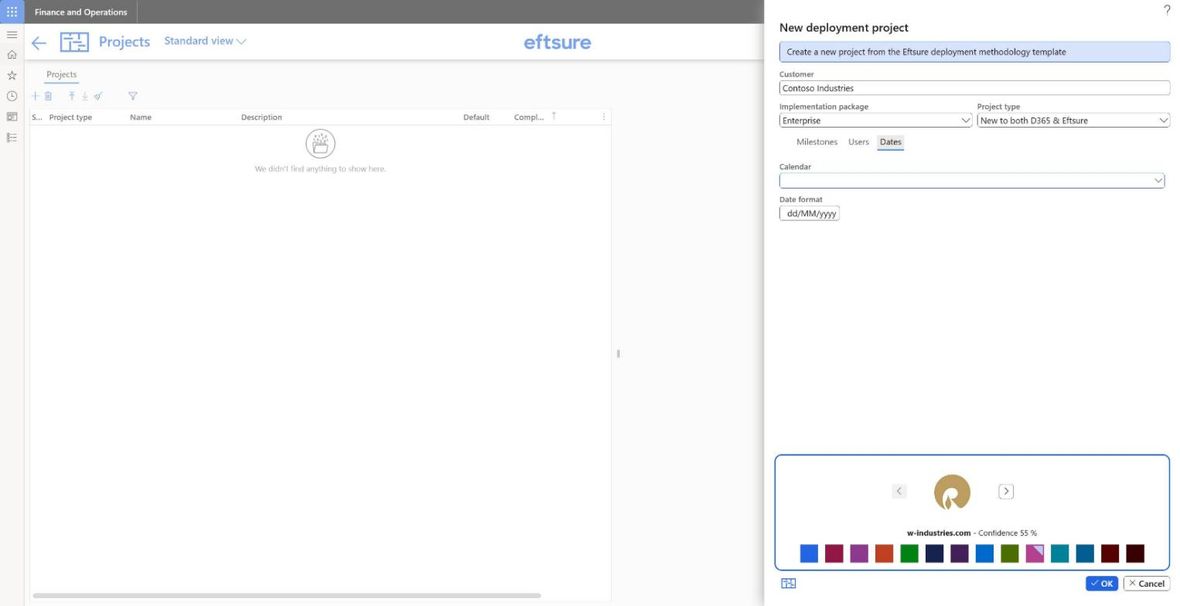Click the Projects page icon

pyautogui.click(x=75, y=42)
